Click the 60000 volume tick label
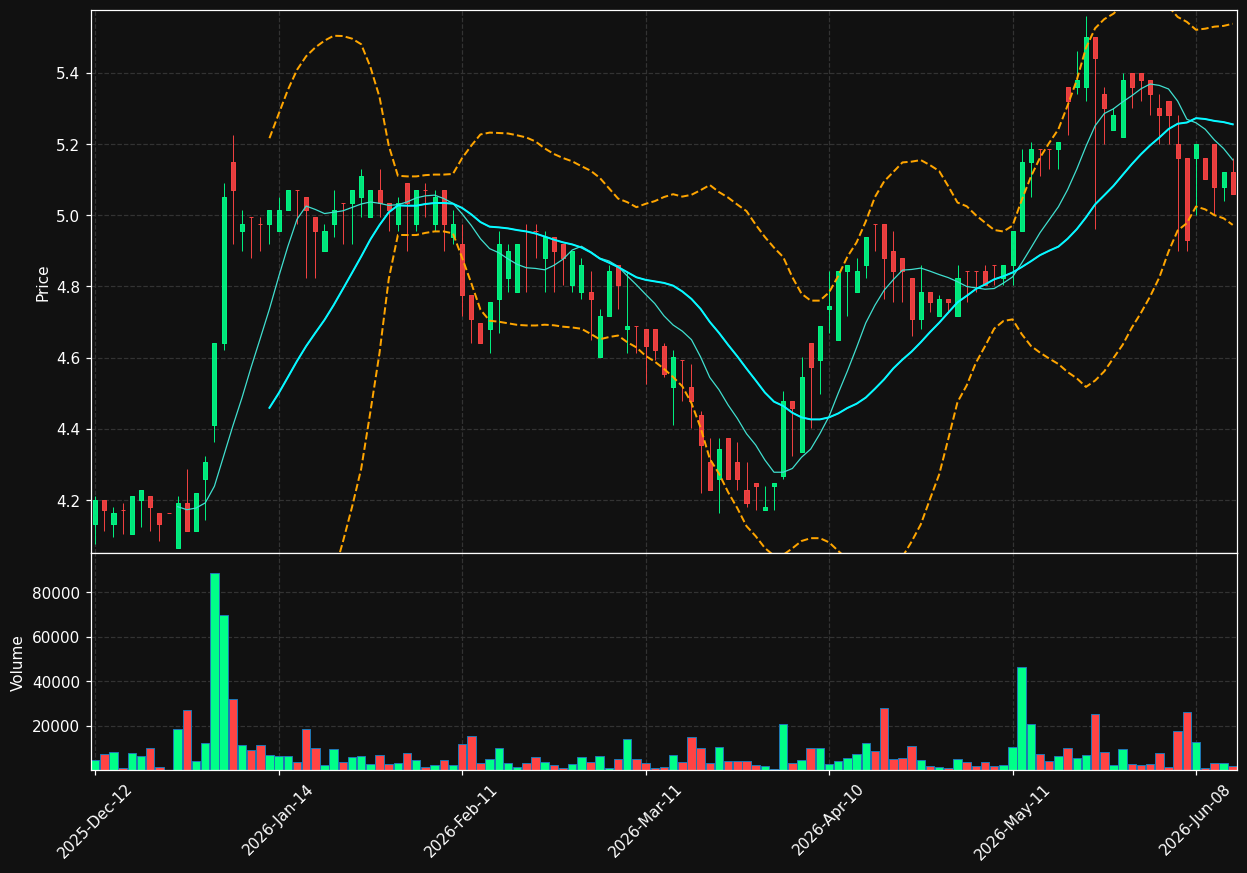 point(56,638)
